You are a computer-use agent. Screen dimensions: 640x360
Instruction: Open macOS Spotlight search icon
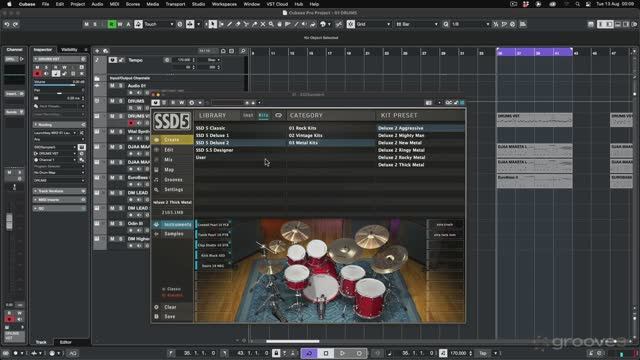pyautogui.click(x=577, y=4)
